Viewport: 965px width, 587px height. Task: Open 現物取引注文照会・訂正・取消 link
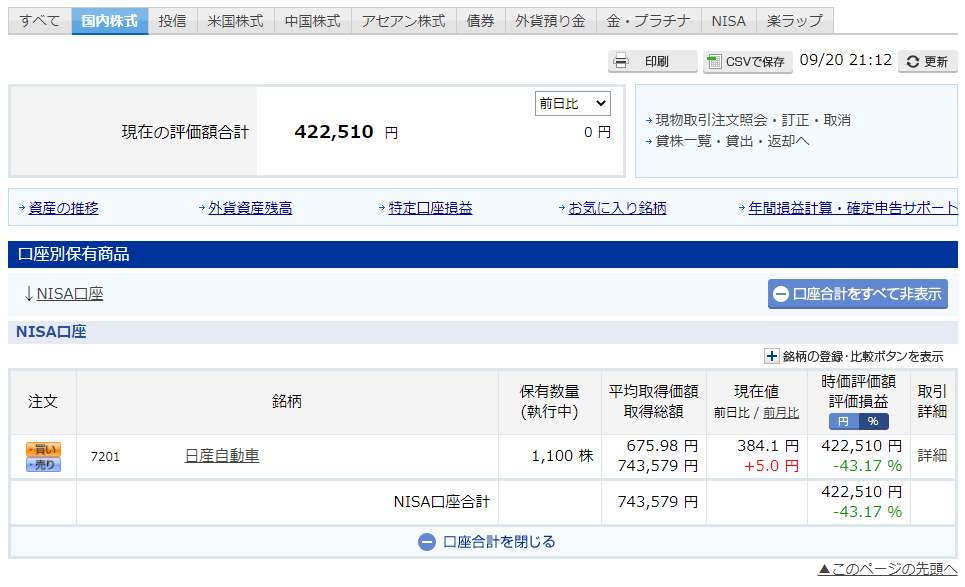(753, 120)
